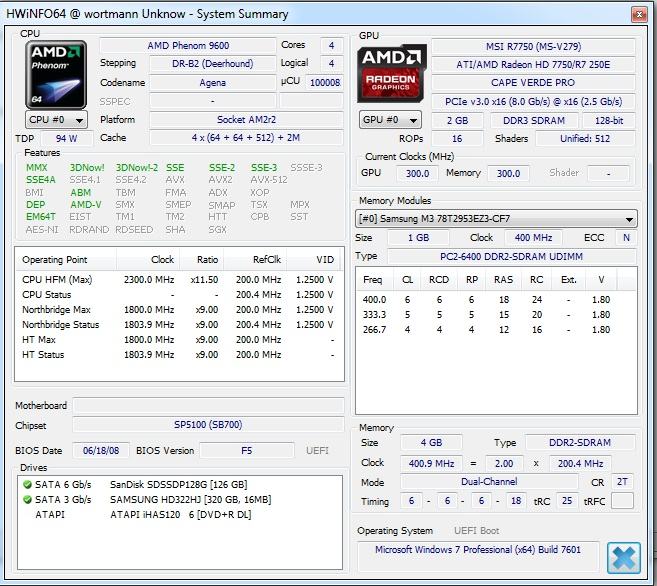Image resolution: width=657 pixels, height=586 pixels.
Task: Click the CR value 2T
Action: pos(622,482)
